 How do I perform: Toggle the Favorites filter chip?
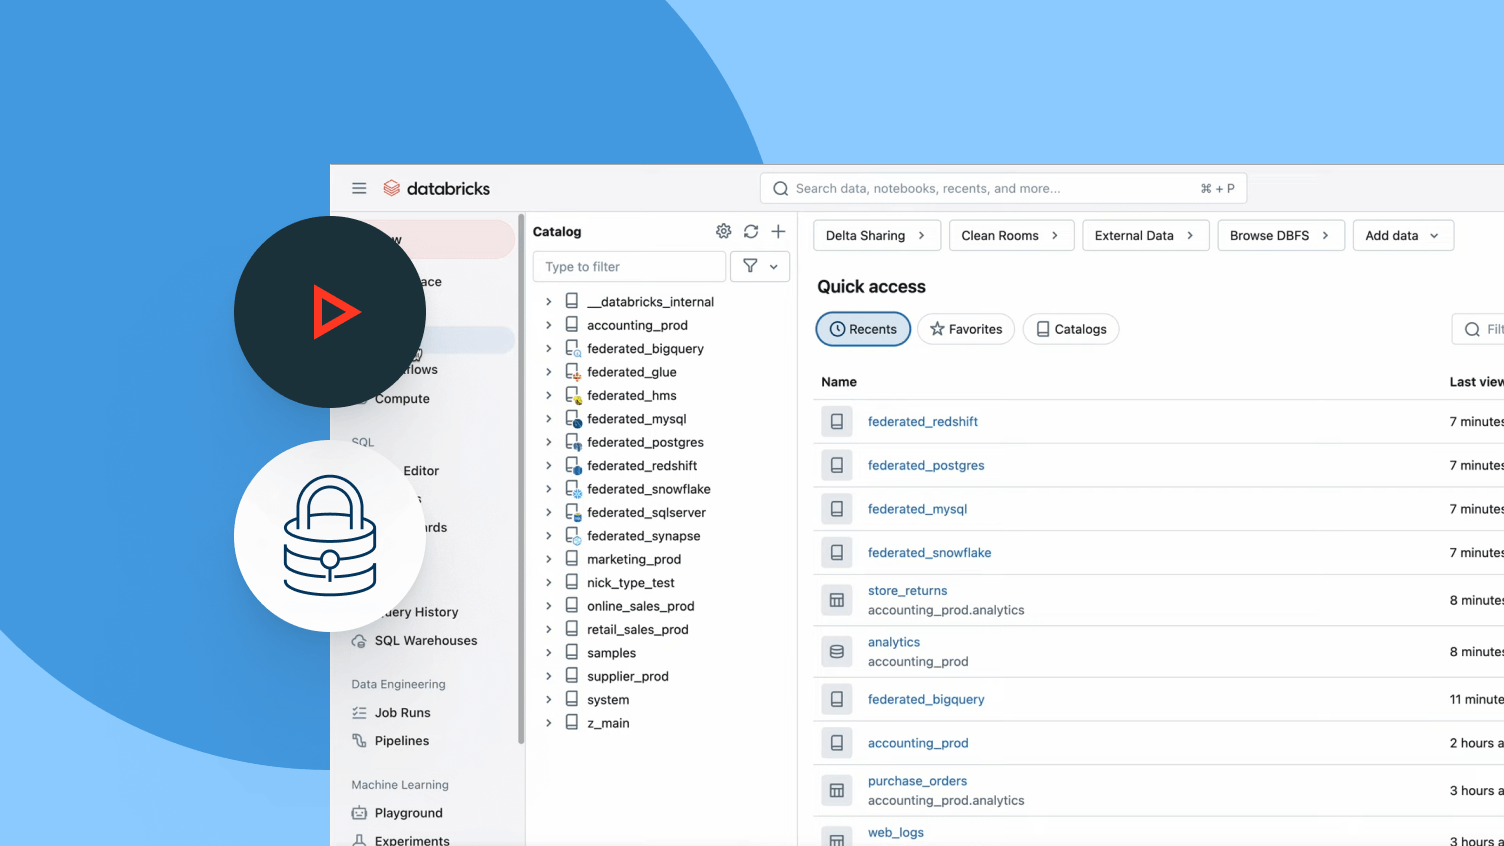pyautogui.click(x=966, y=329)
